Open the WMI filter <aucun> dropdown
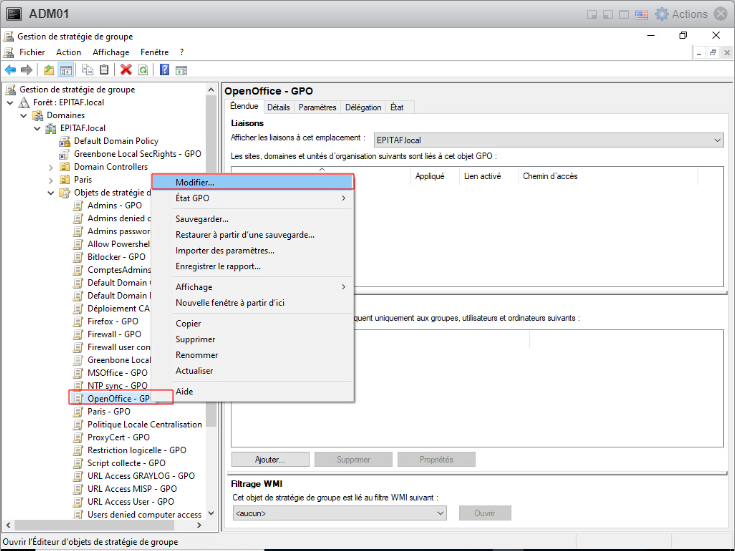Screen dimensions: 735x551 (x=440, y=513)
